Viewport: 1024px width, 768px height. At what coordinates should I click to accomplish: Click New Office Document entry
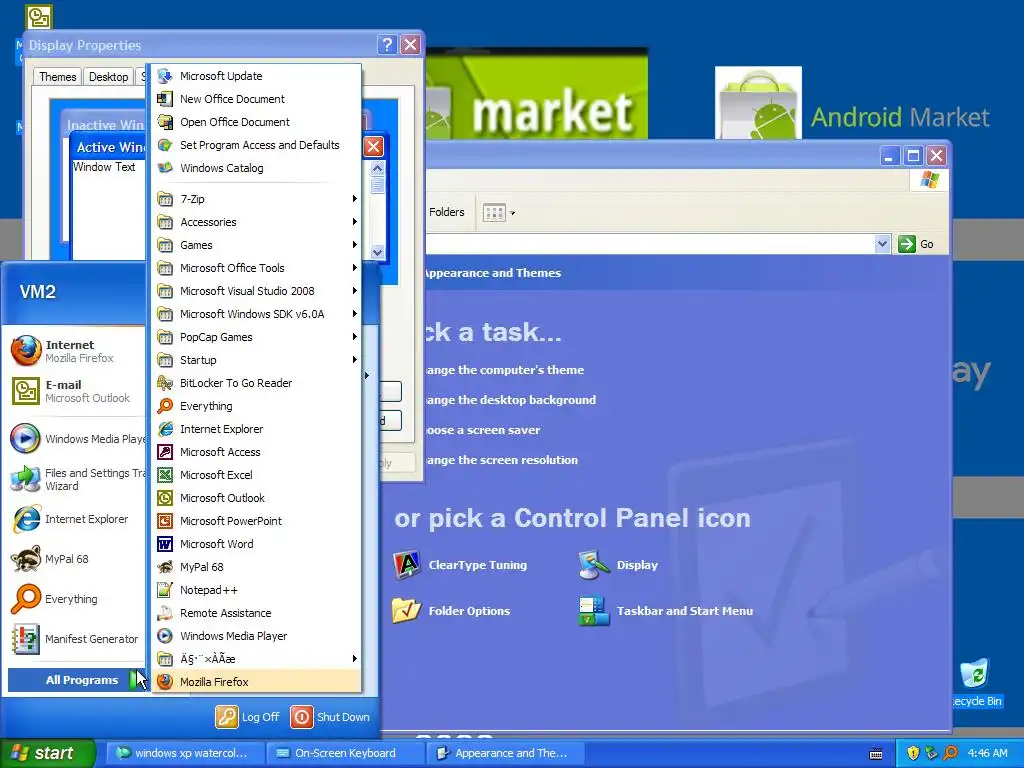click(x=257, y=99)
